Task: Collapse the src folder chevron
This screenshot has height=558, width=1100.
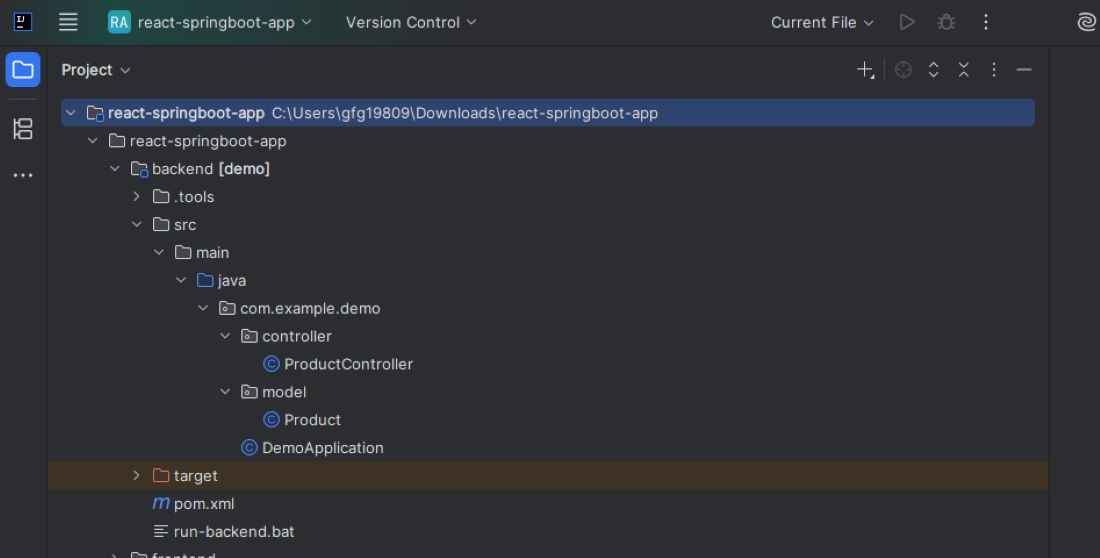Action: [137, 225]
